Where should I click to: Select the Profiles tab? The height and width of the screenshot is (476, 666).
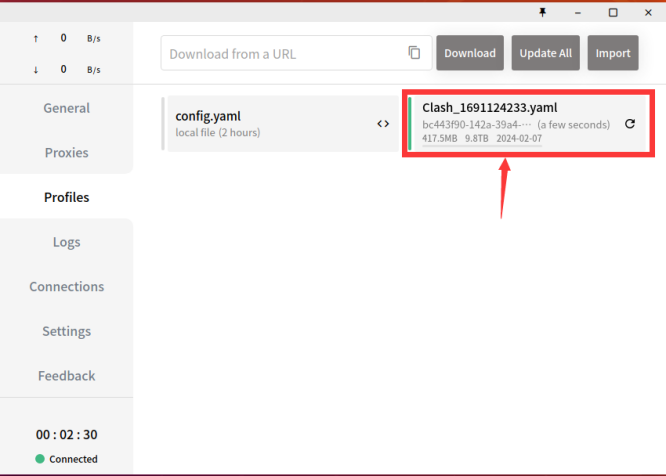click(x=67, y=197)
